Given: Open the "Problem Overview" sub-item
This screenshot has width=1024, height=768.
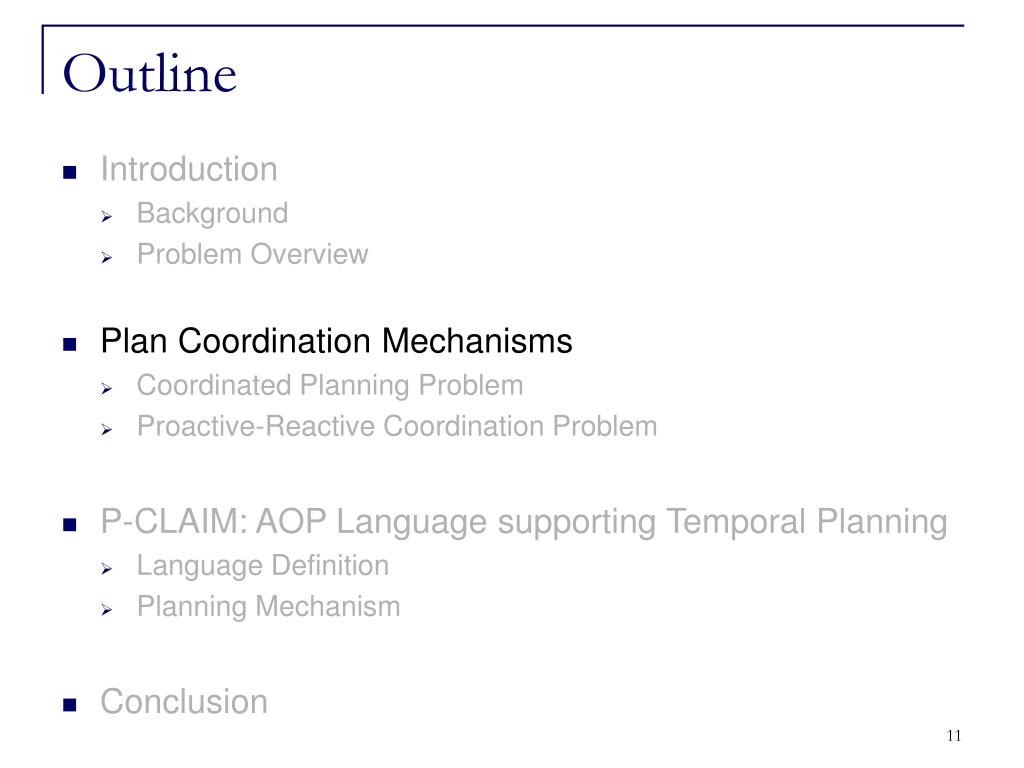Looking at the screenshot, I should 252,254.
